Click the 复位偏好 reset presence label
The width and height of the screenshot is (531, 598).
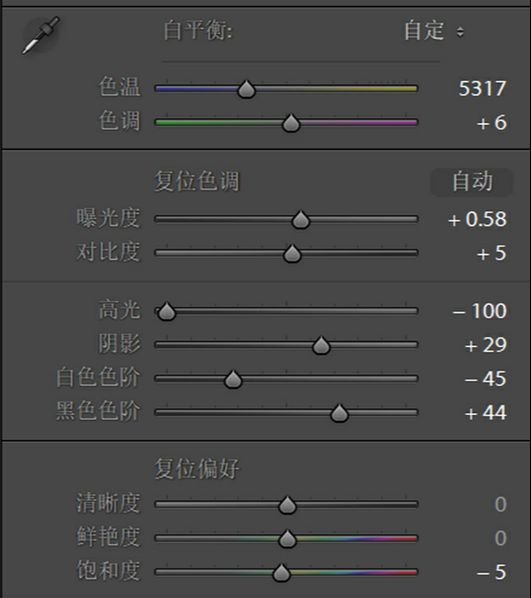click(197, 469)
